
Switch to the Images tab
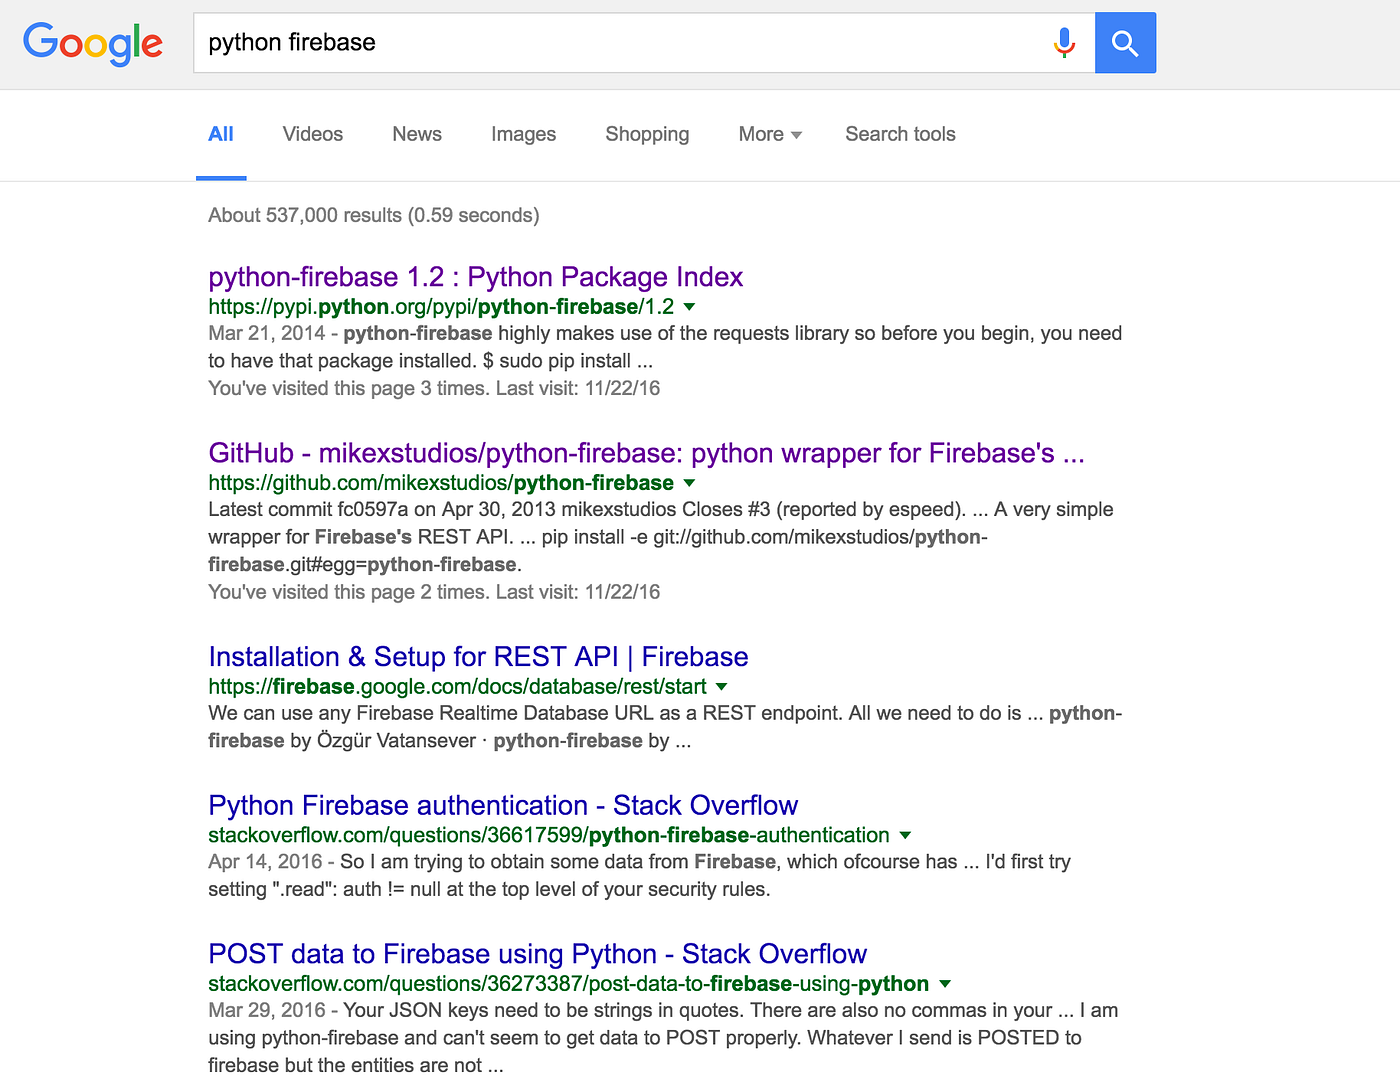click(x=523, y=134)
